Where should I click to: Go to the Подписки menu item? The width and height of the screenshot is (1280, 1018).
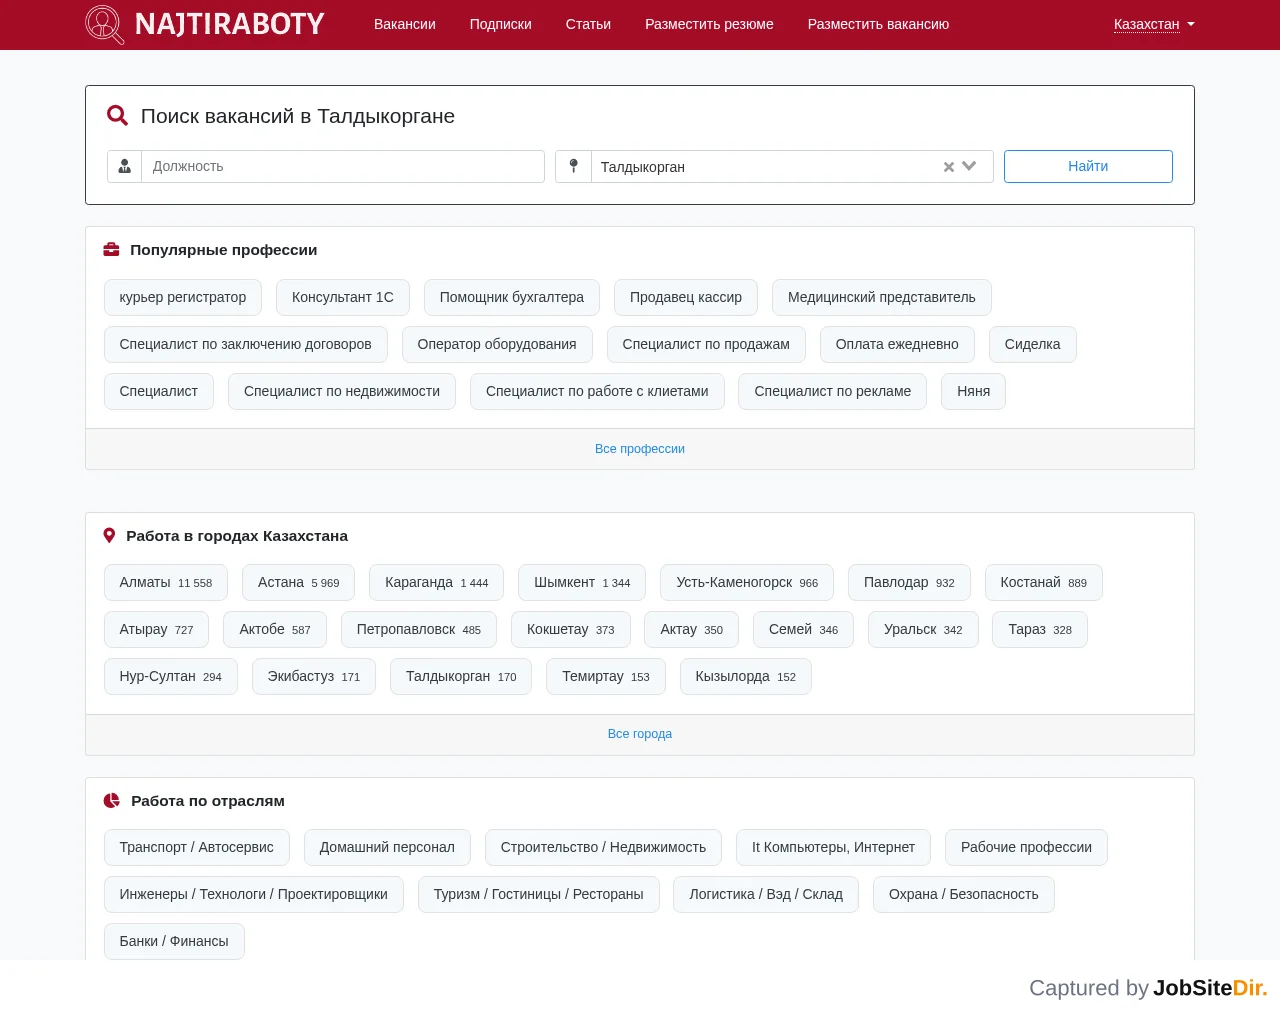point(501,24)
